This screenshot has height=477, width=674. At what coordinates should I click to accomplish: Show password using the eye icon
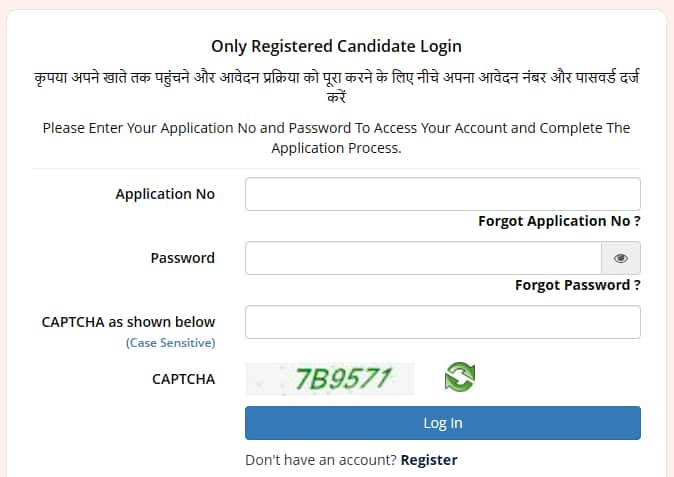[620, 258]
